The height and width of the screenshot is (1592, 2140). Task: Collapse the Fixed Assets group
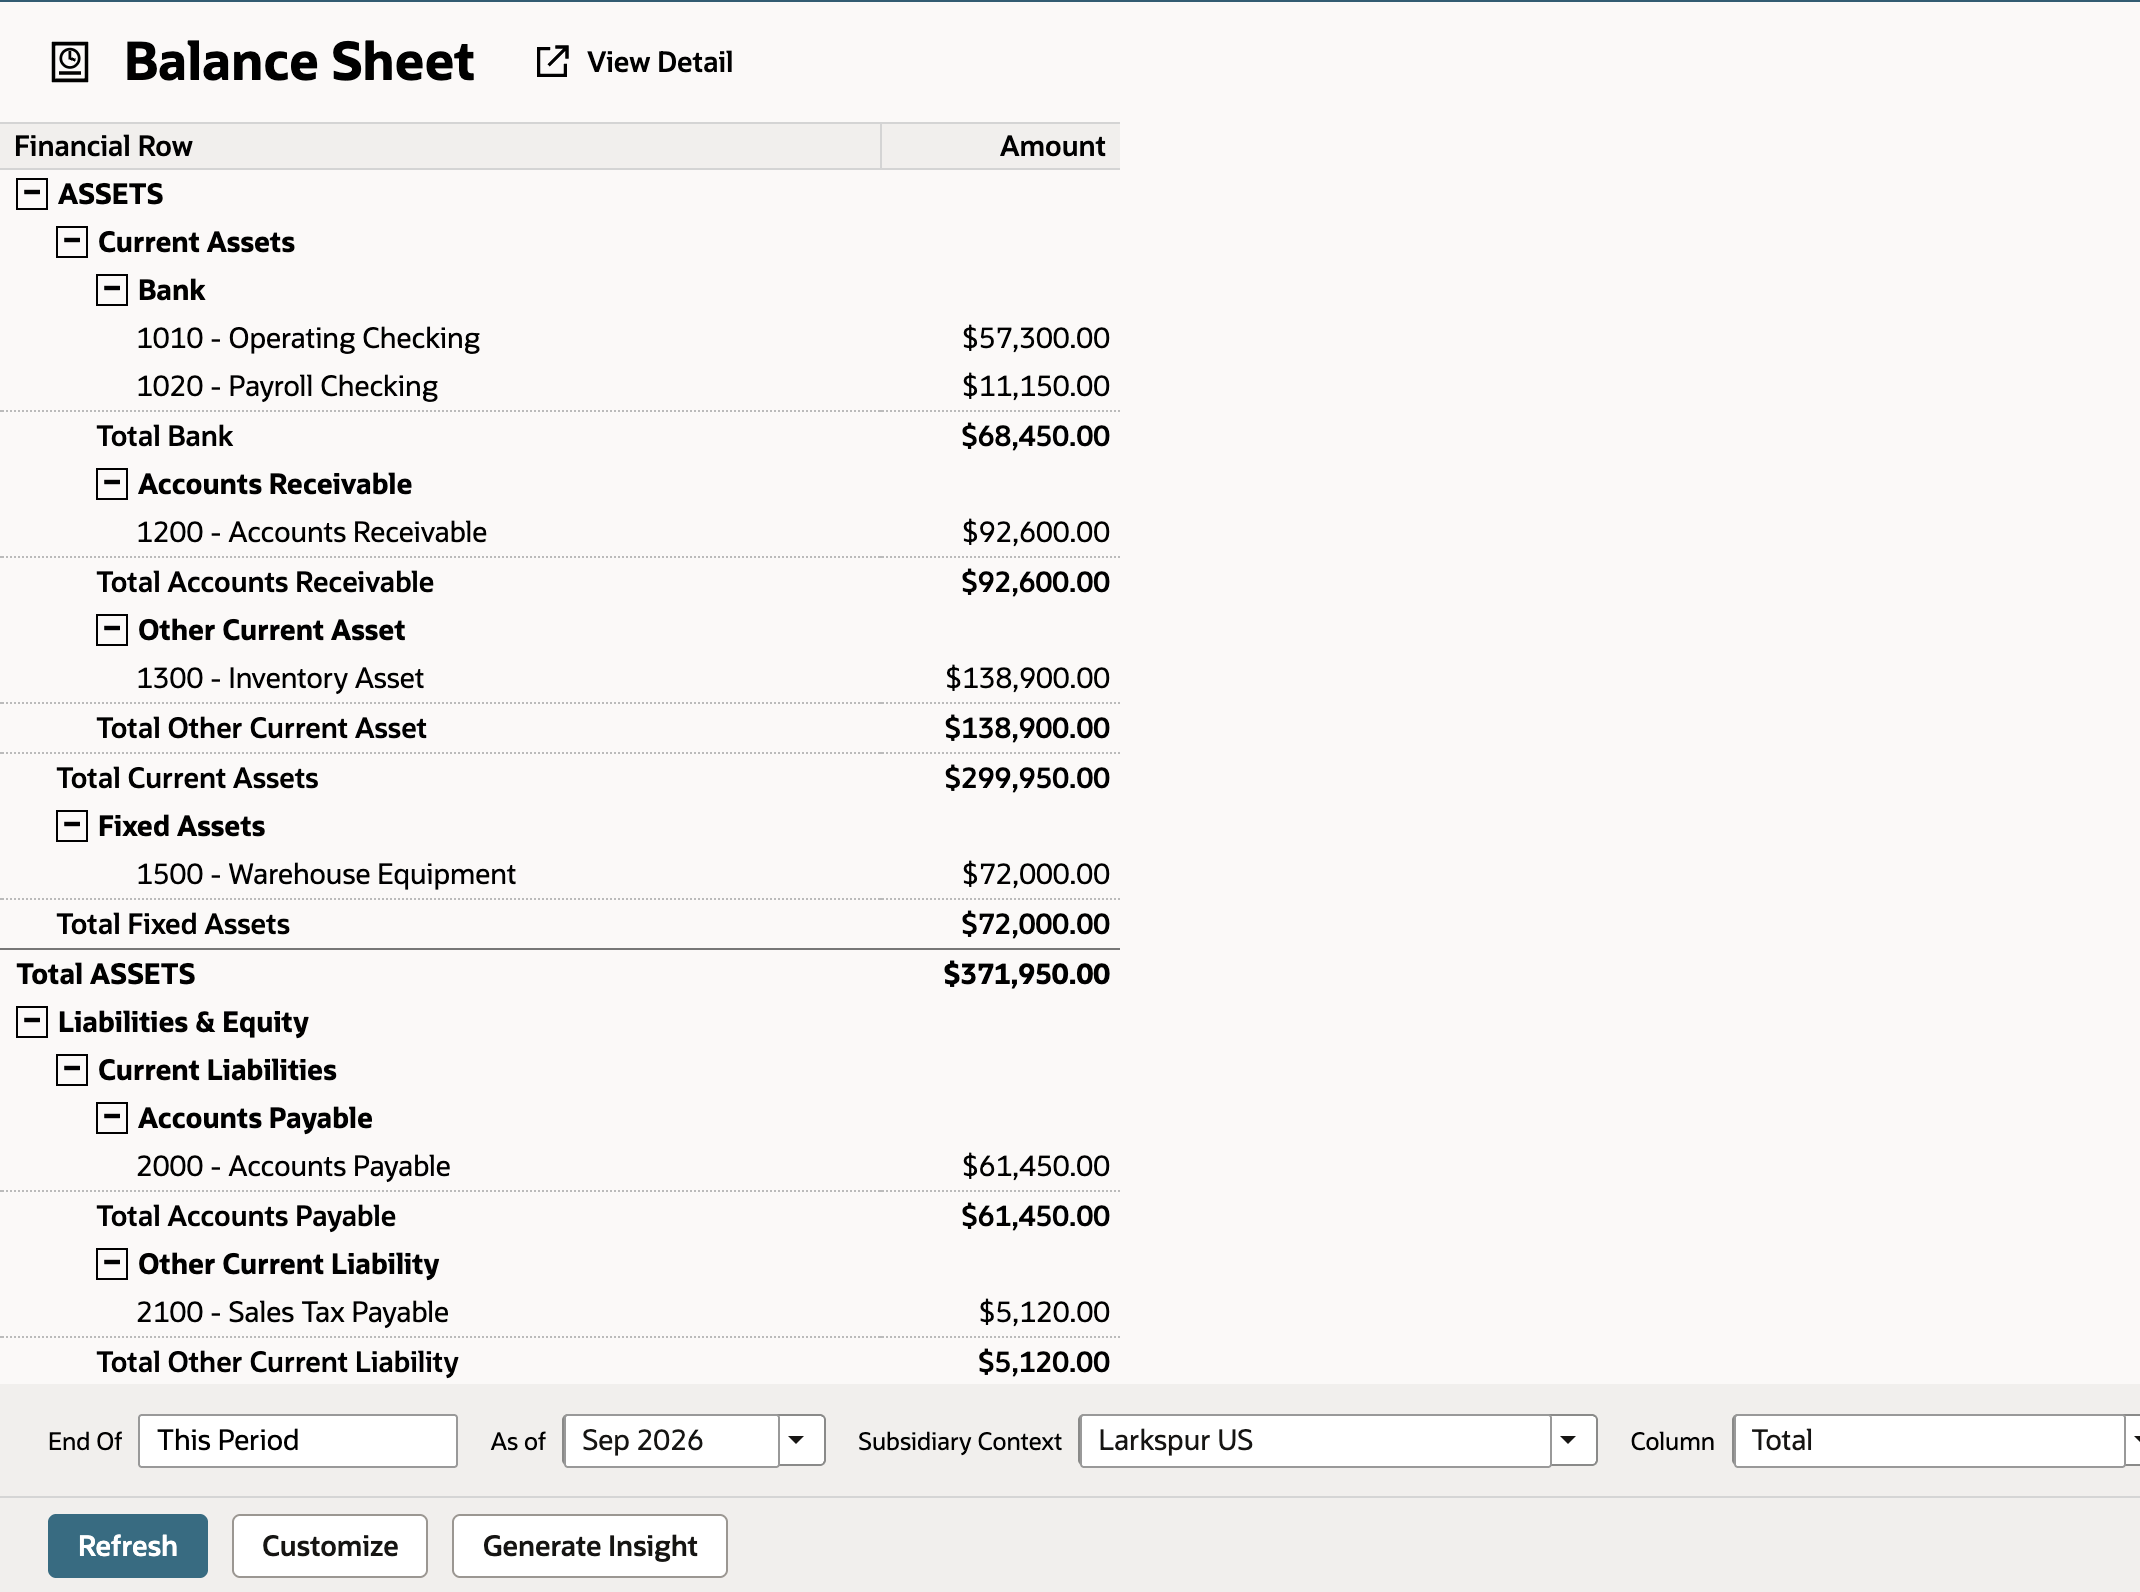pyautogui.click(x=72, y=826)
